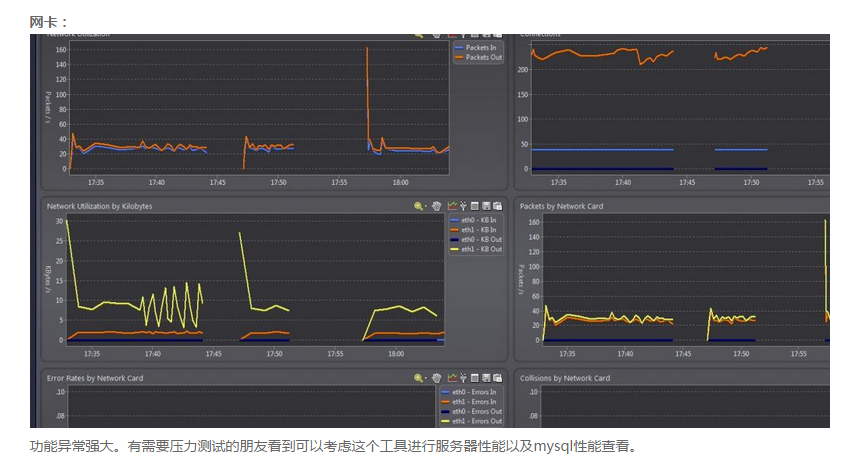Show data table icon in Kilobytes panel
858x470 pixels.
(x=474, y=206)
